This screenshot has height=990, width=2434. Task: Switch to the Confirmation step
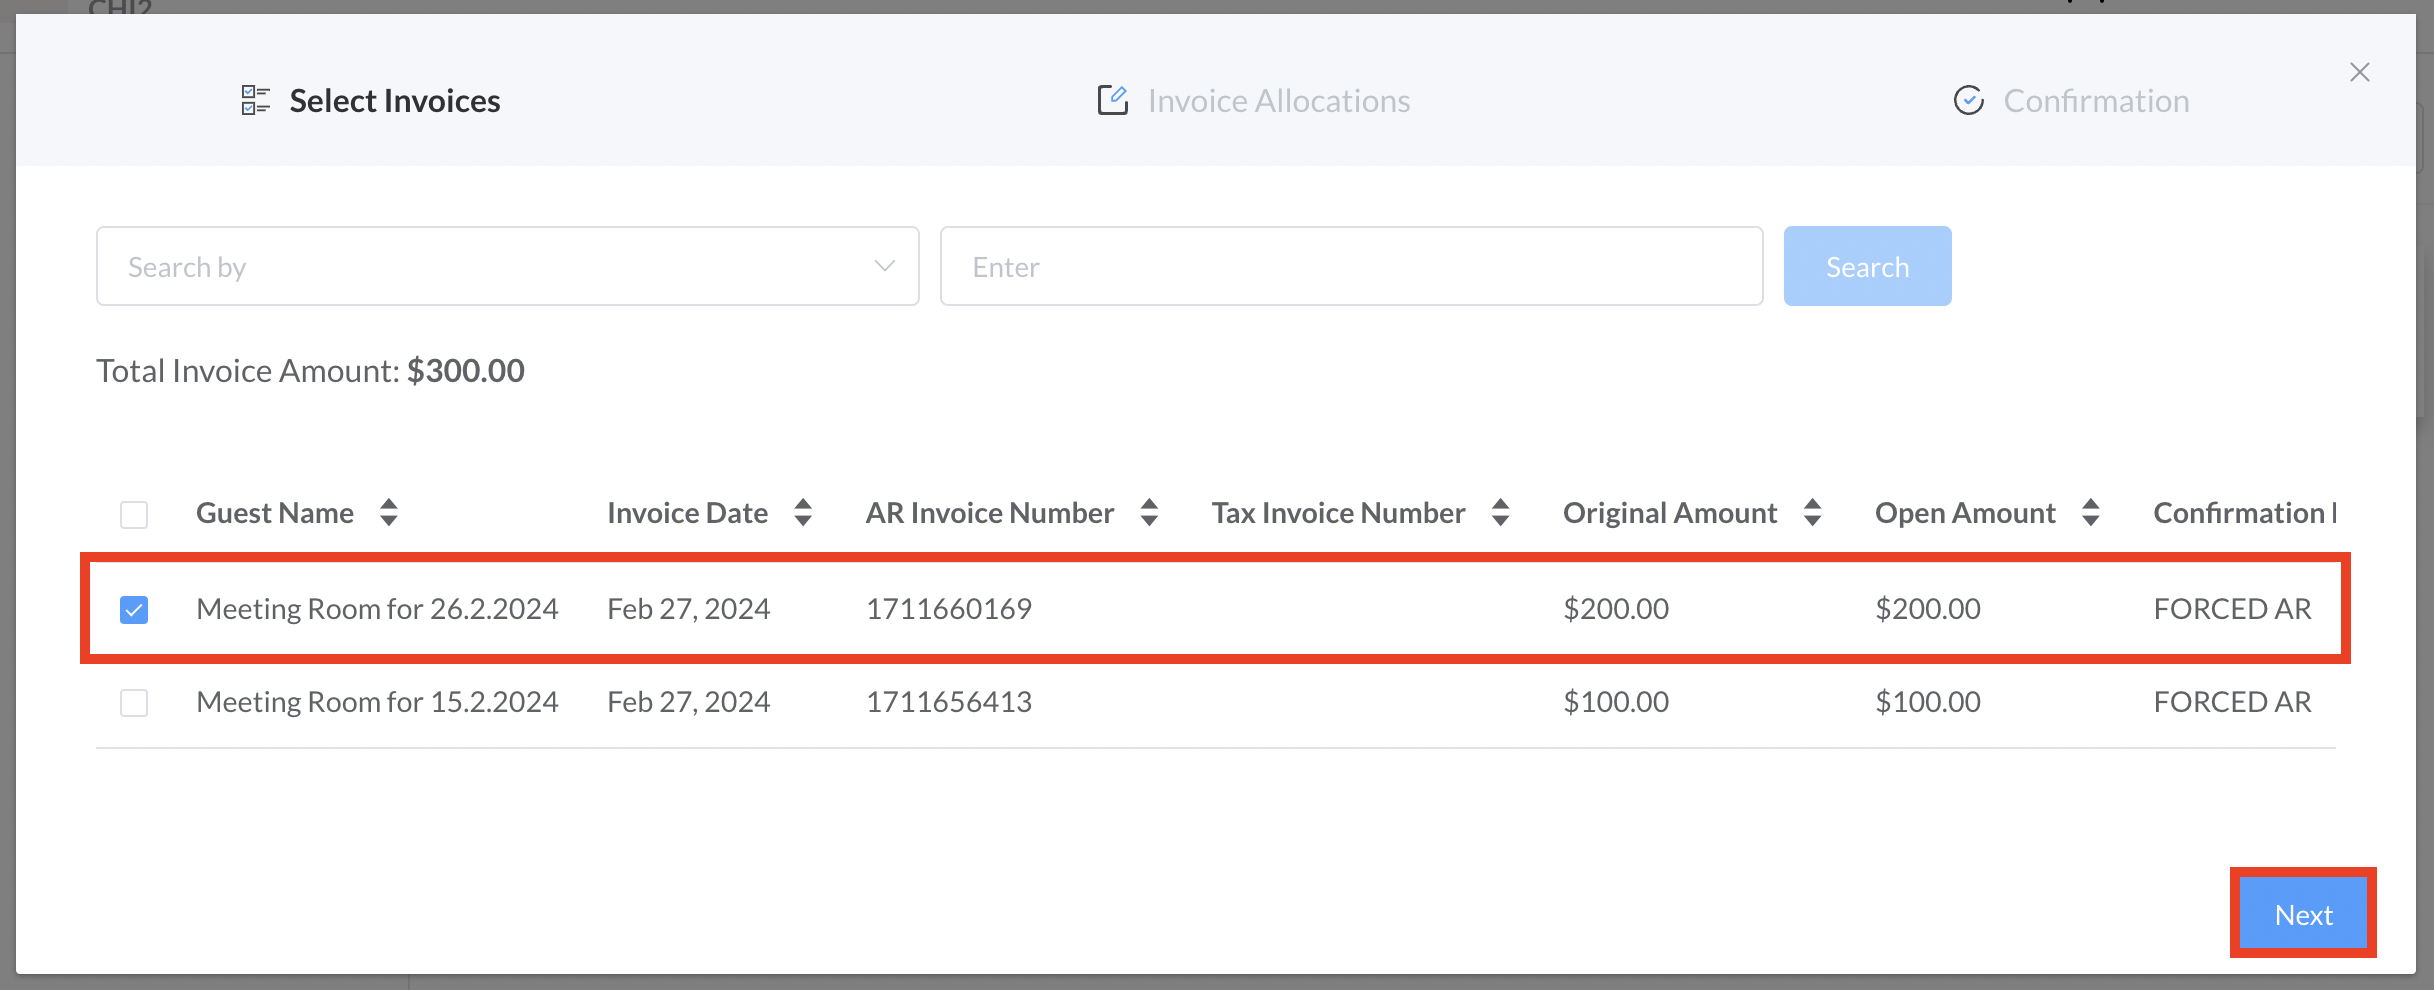tap(2095, 101)
